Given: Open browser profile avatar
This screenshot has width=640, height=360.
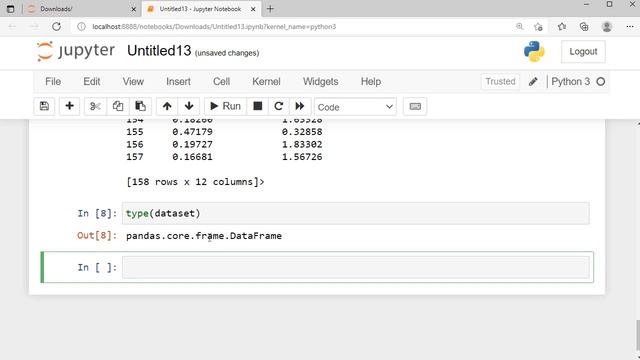Looking at the screenshot, I should (x=607, y=27).
